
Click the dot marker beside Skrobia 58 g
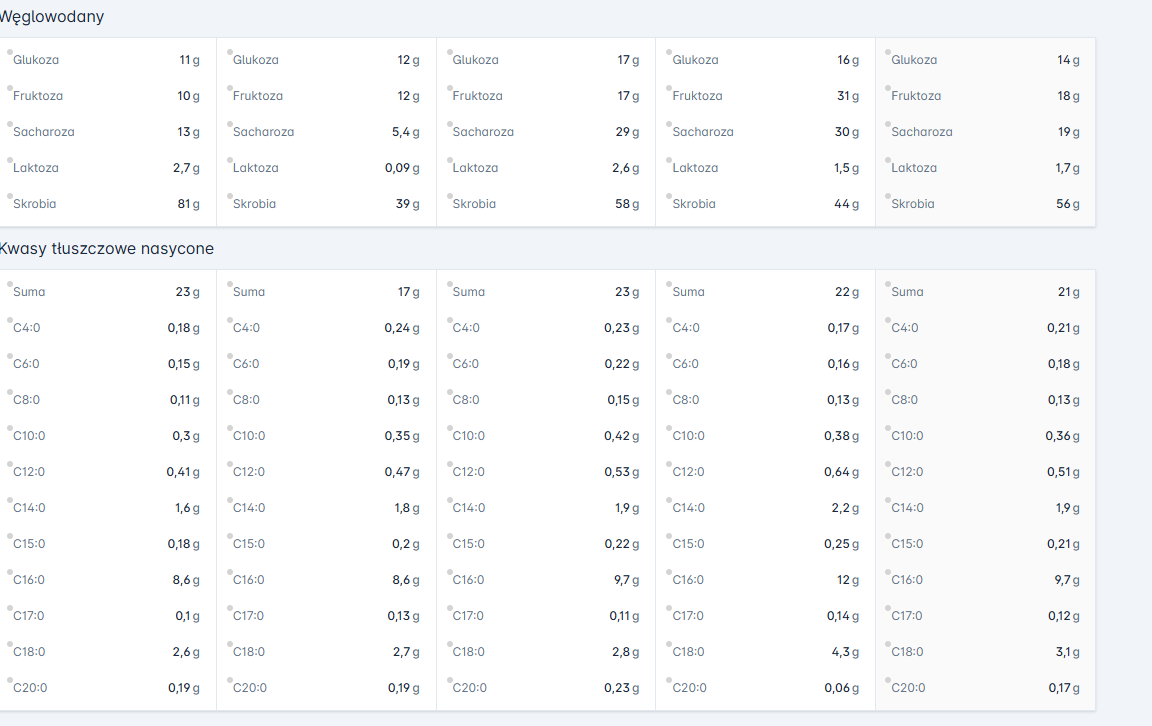[x=449, y=196]
